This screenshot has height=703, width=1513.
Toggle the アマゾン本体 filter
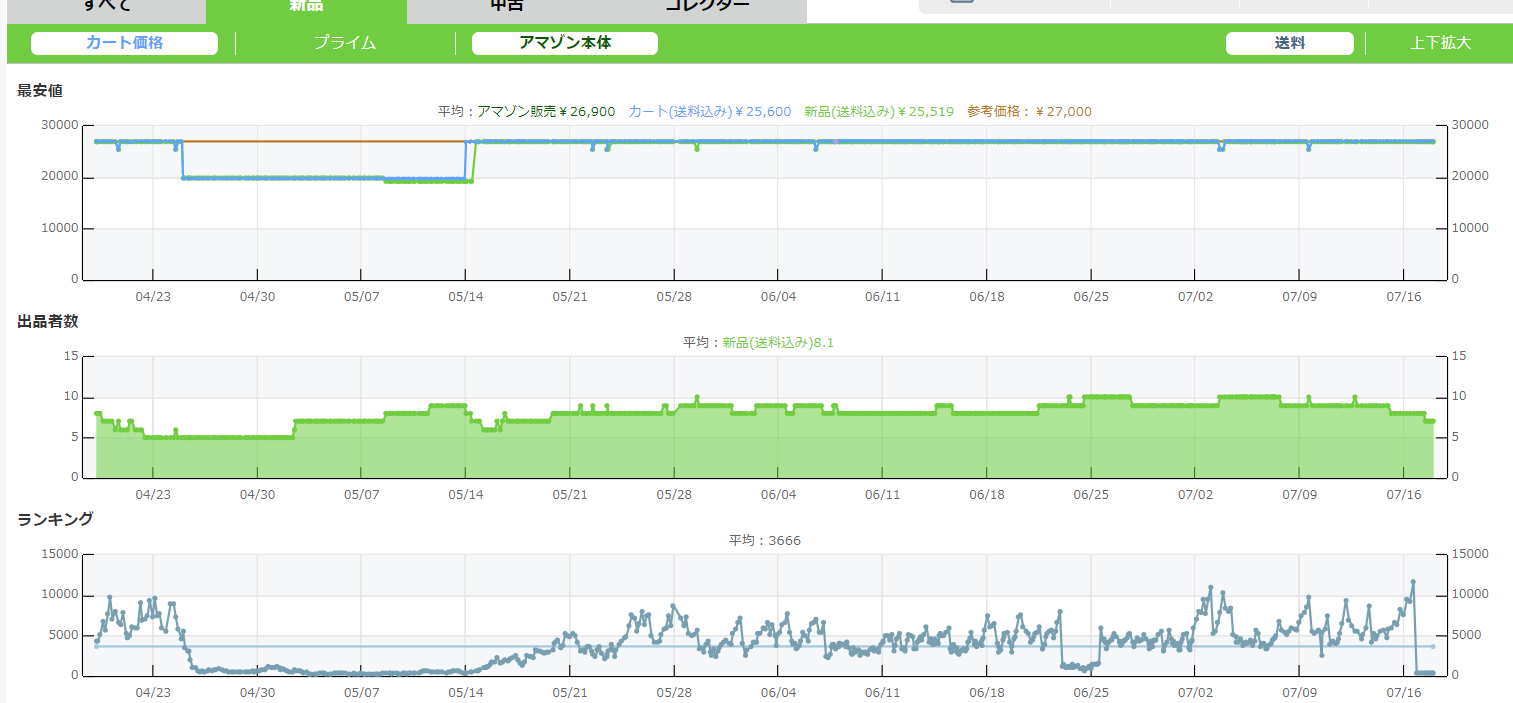[x=564, y=43]
